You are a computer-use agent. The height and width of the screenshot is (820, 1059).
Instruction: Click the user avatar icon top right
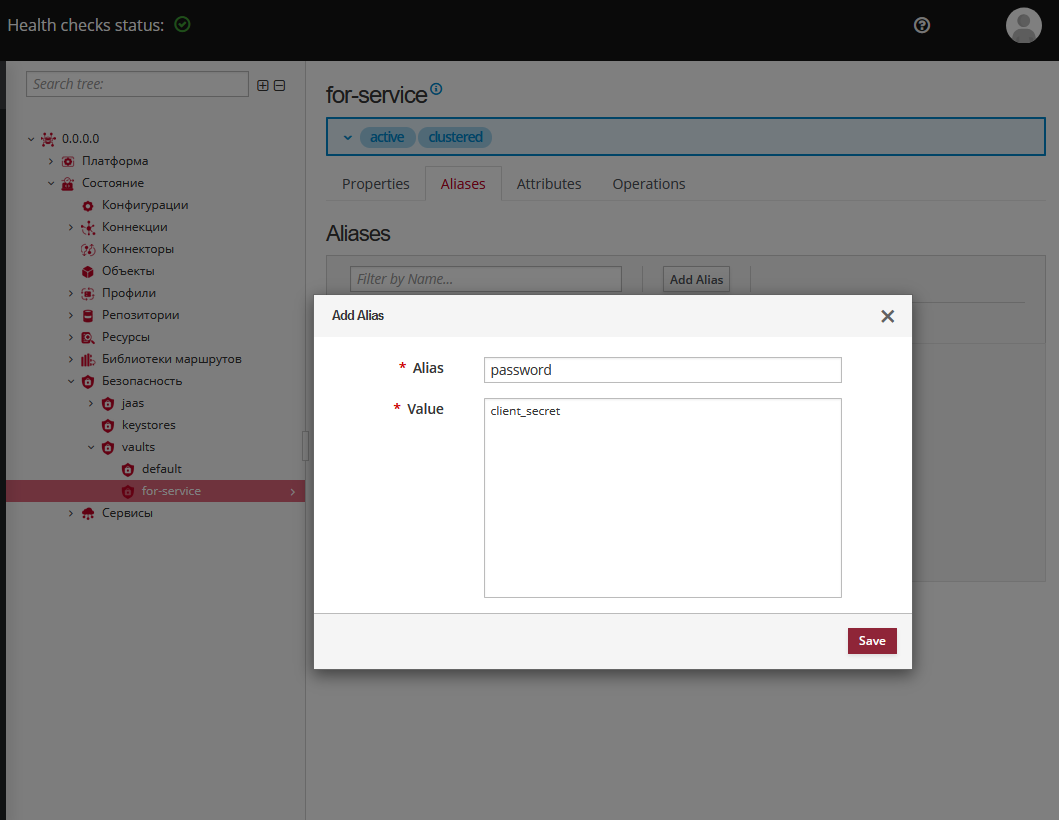[1023, 25]
